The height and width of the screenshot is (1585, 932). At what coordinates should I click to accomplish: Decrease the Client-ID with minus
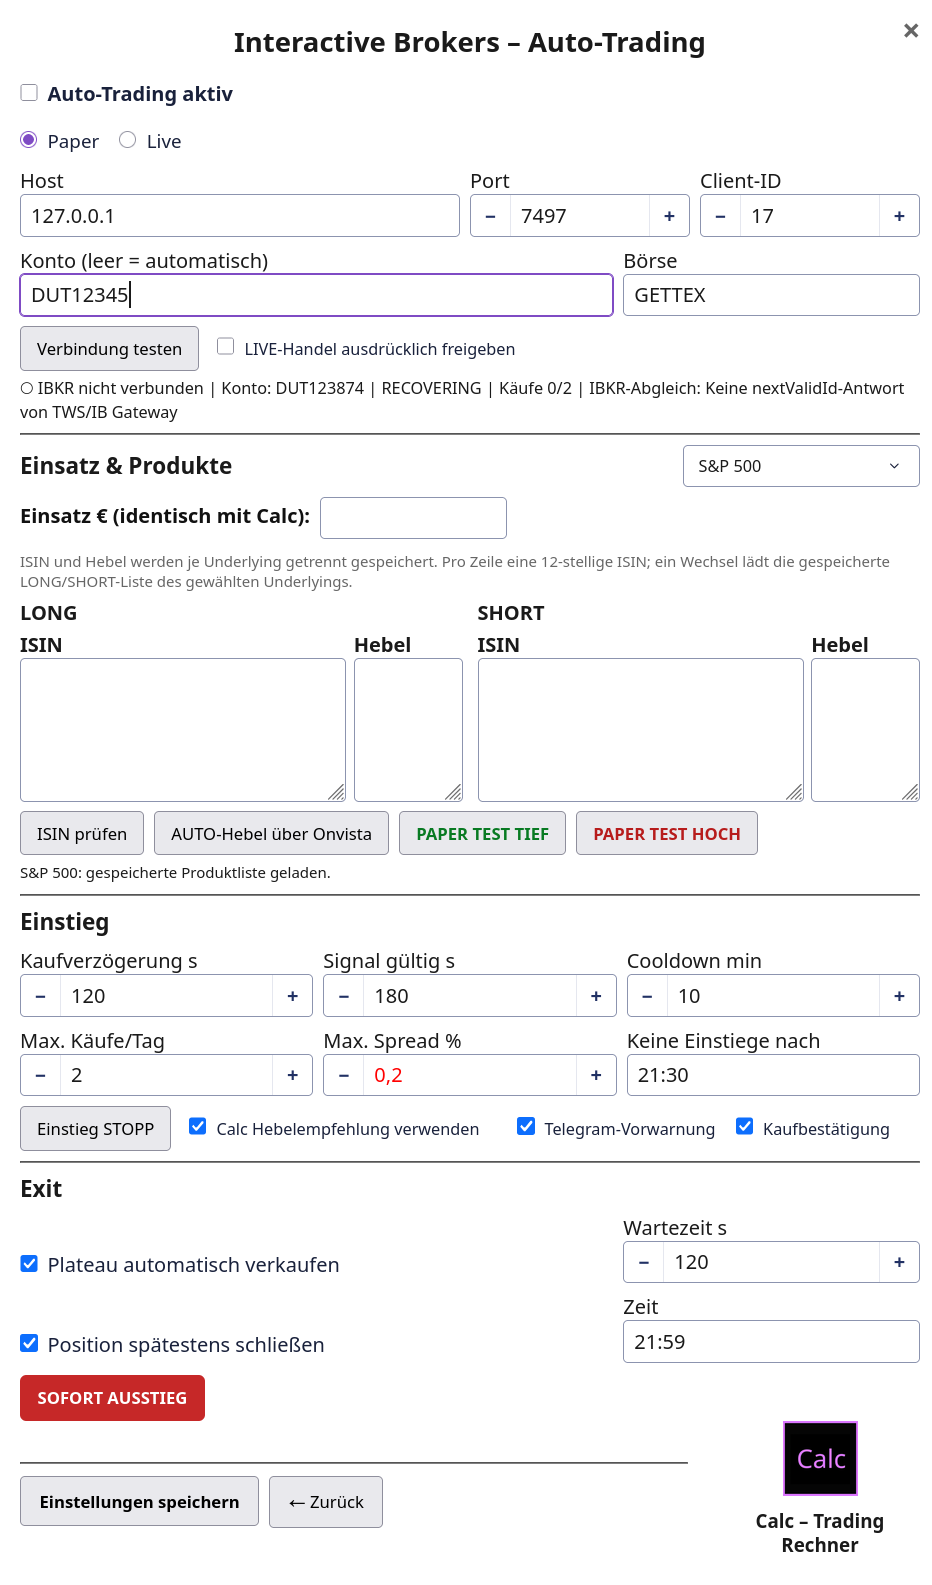coord(720,216)
